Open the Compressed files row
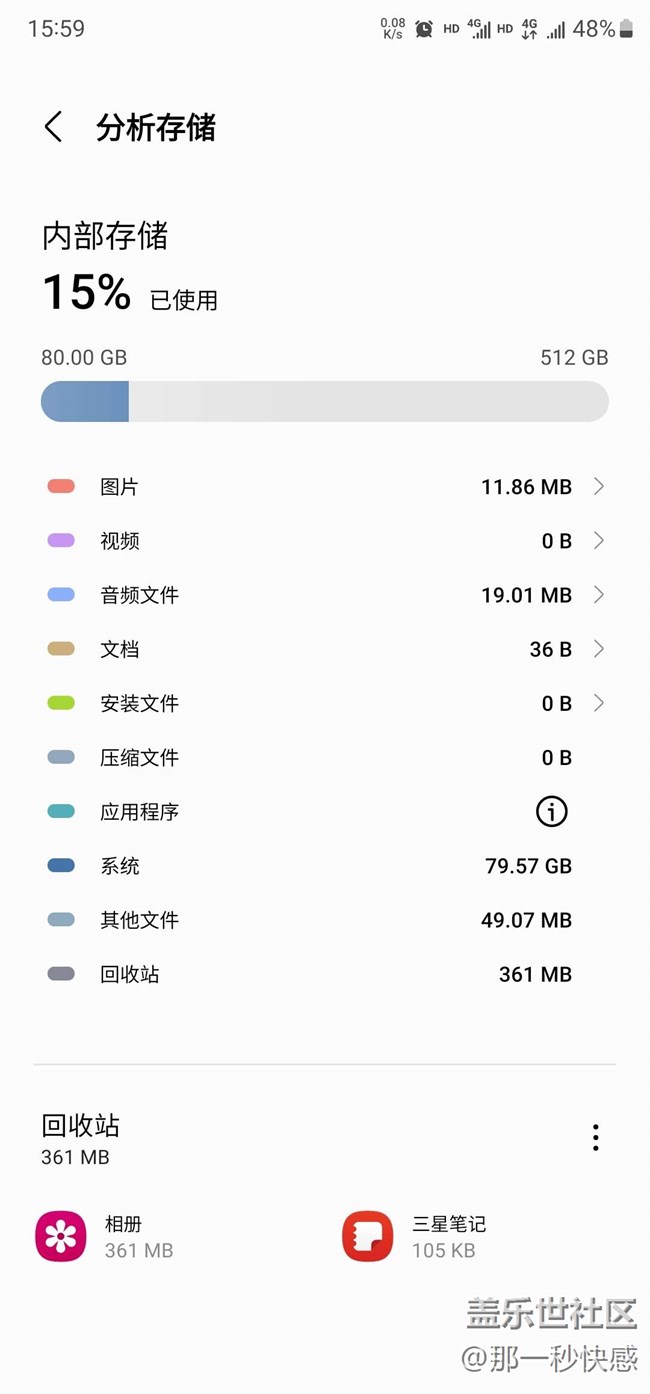Viewport: 650px width, 1394px height. click(x=324, y=758)
